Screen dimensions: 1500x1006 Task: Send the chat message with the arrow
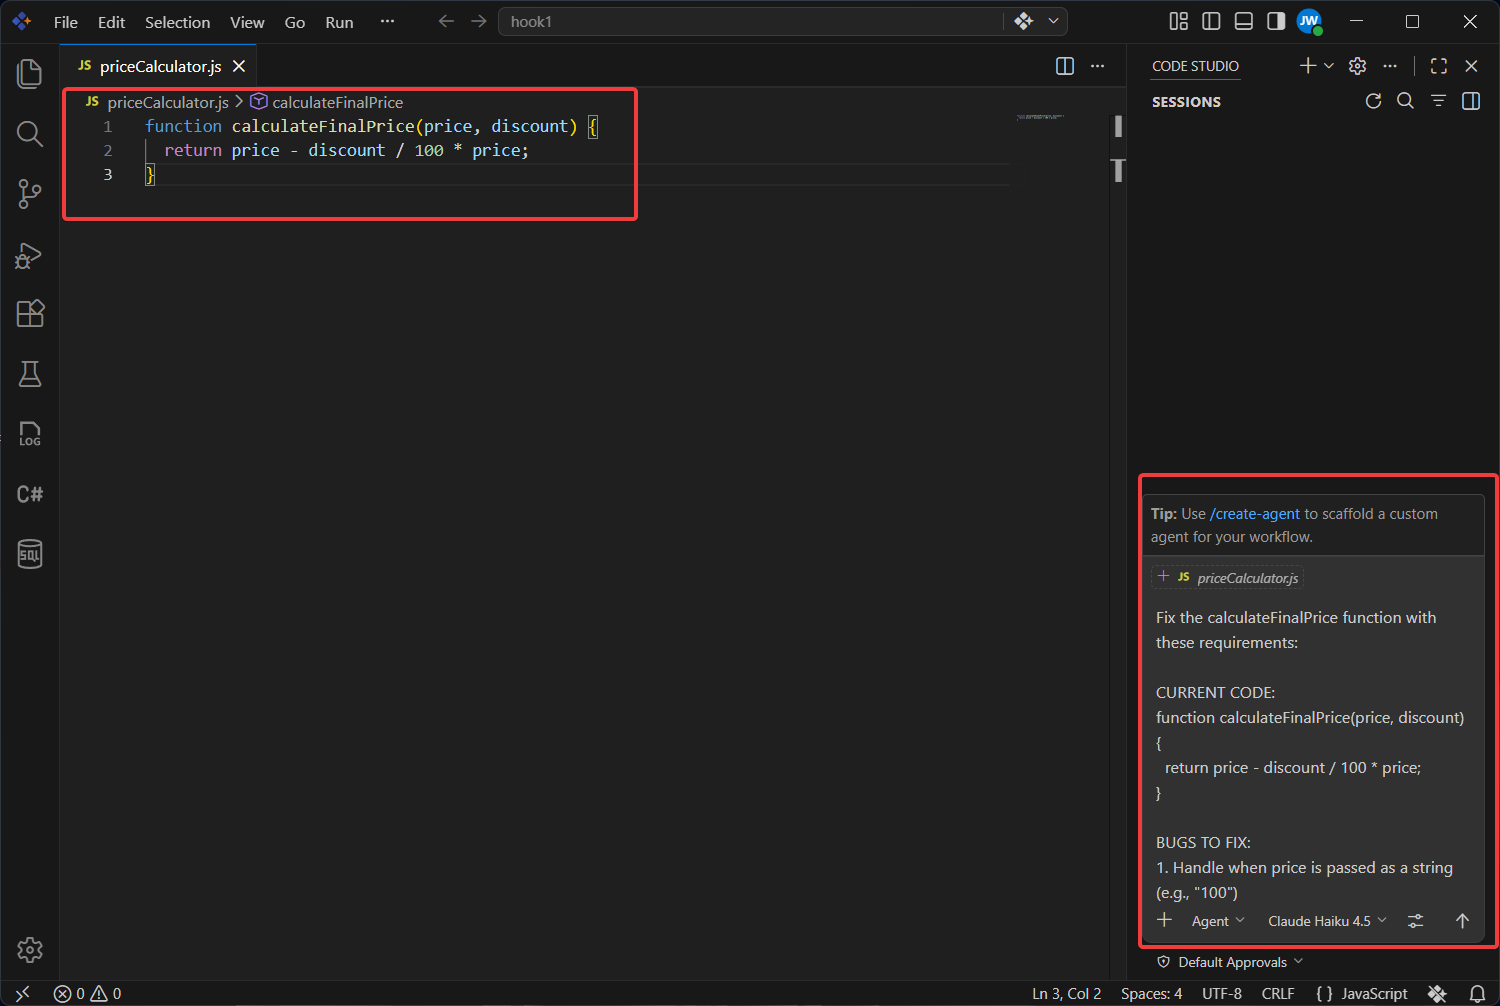pos(1462,921)
